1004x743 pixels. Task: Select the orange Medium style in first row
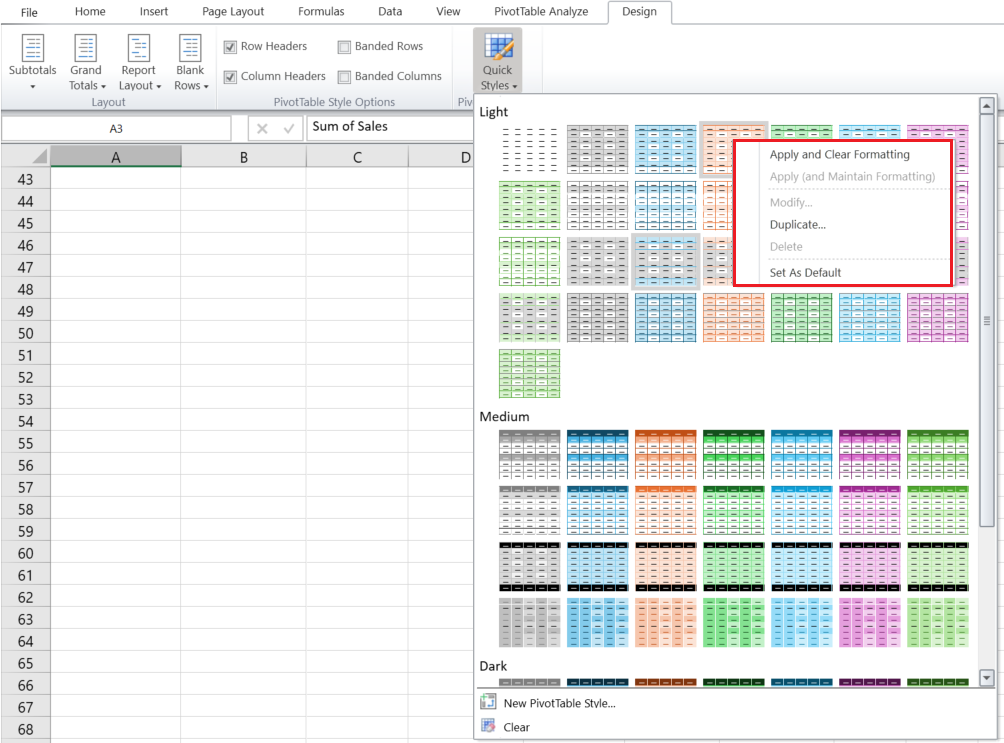665,455
